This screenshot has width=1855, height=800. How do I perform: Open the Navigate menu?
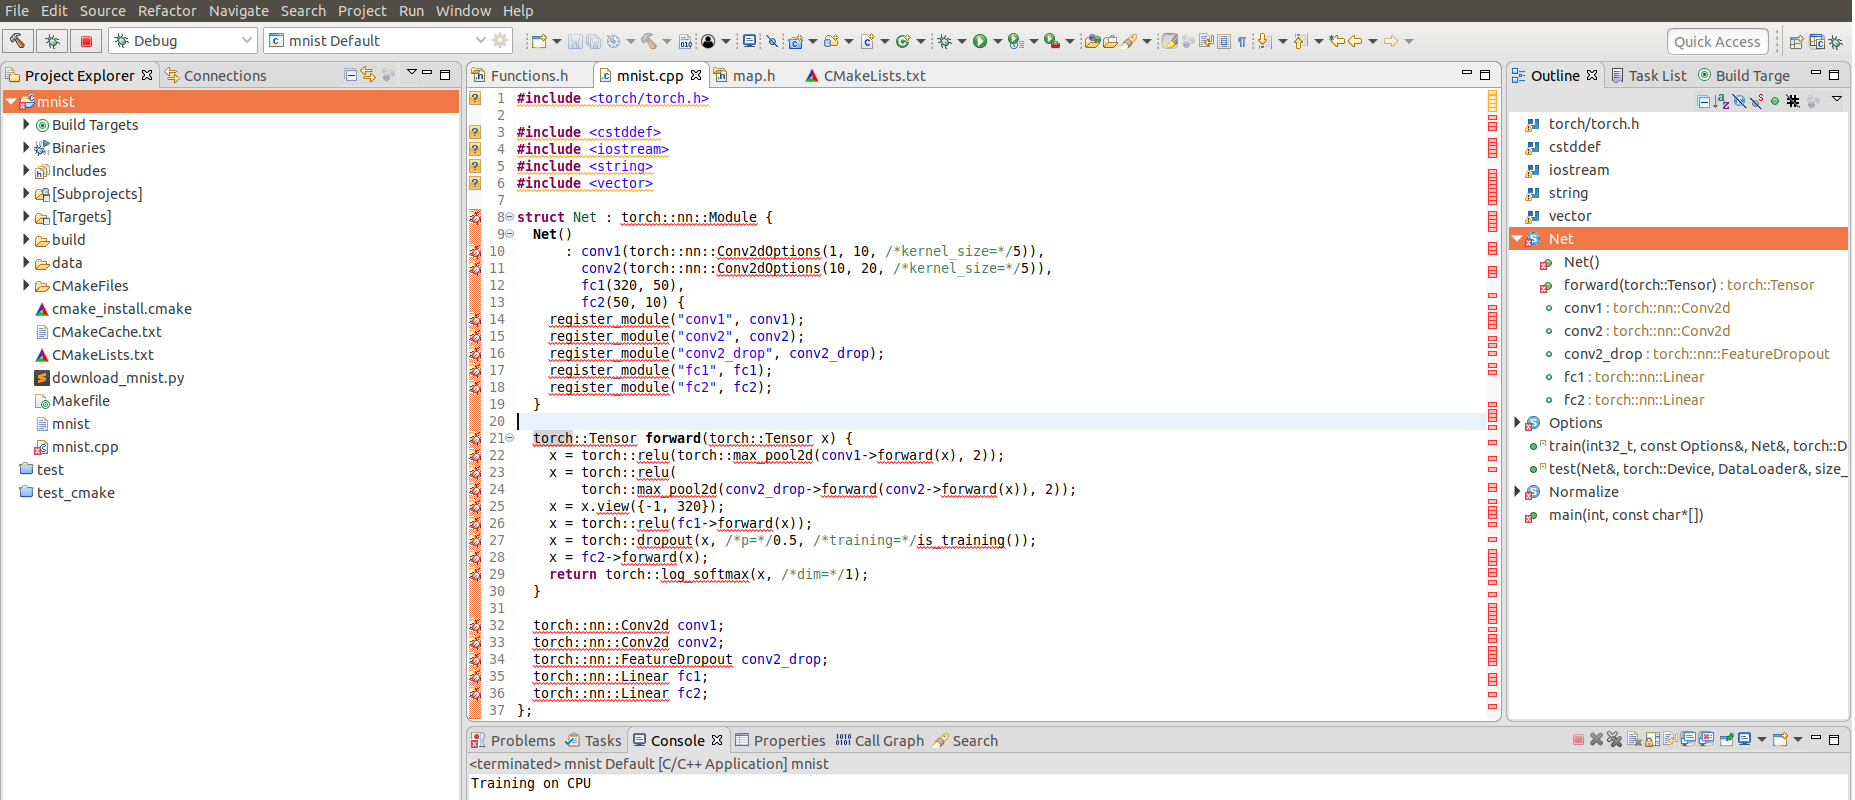point(239,10)
